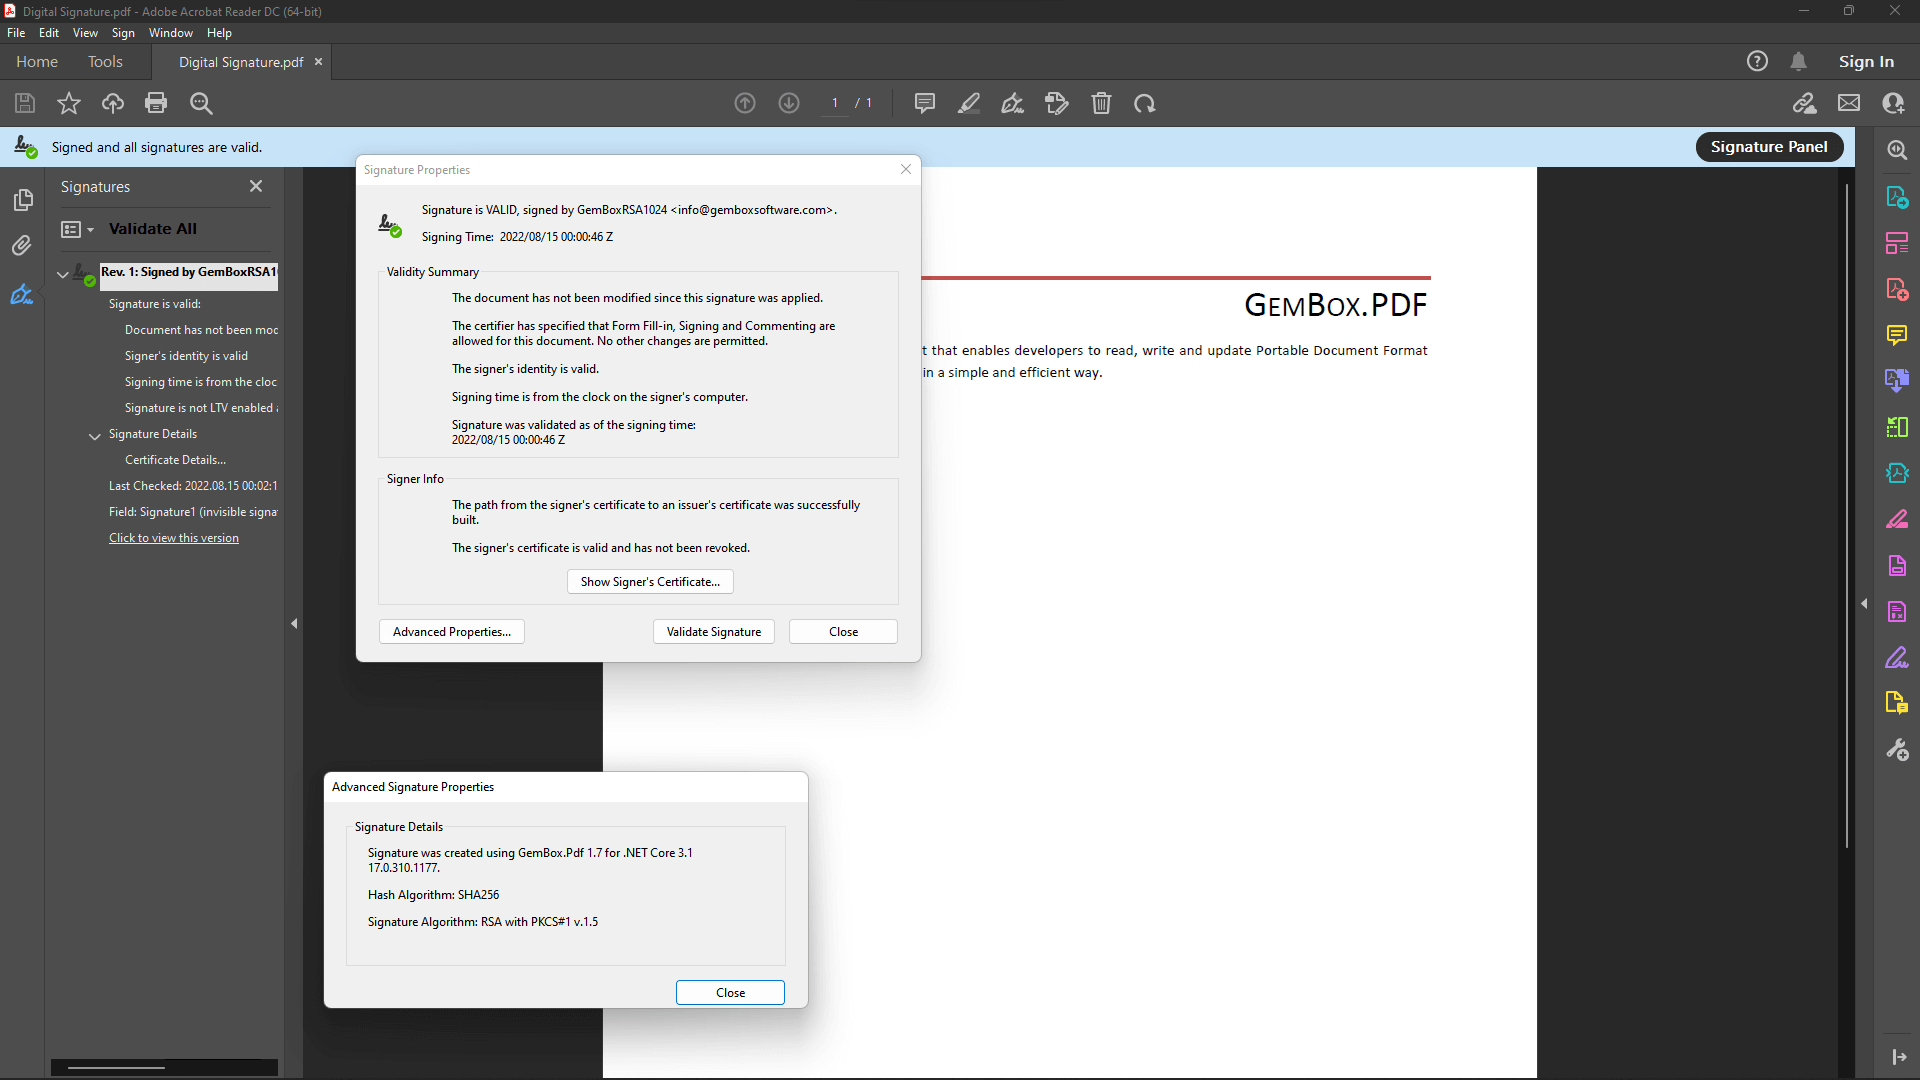
Task: Click the print document icon
Action: 156,103
